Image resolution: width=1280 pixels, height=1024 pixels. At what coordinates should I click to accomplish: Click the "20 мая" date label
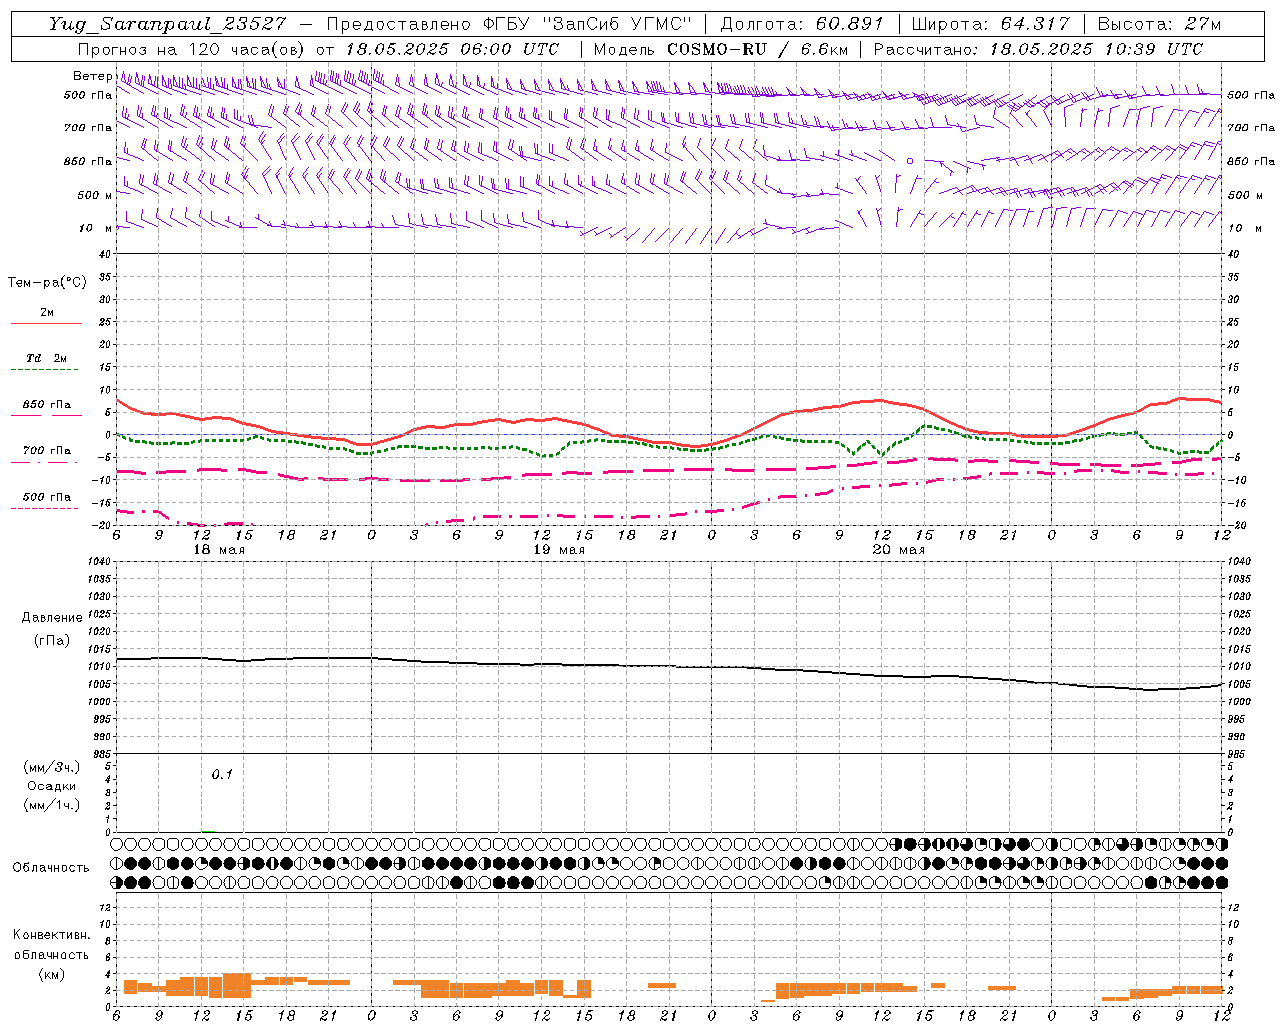(899, 550)
